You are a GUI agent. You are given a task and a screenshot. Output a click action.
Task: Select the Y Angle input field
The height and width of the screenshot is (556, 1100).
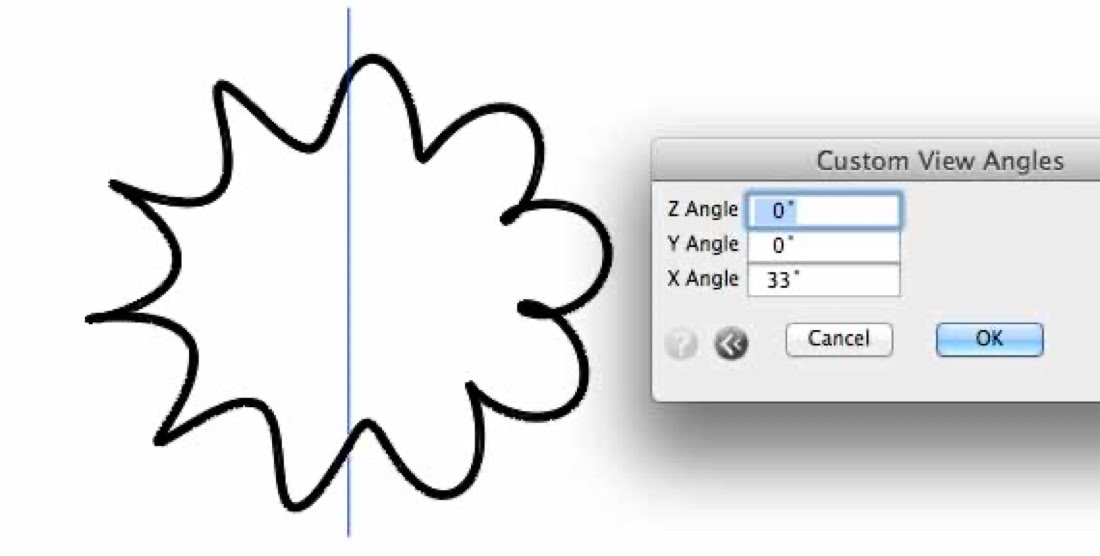coord(823,245)
